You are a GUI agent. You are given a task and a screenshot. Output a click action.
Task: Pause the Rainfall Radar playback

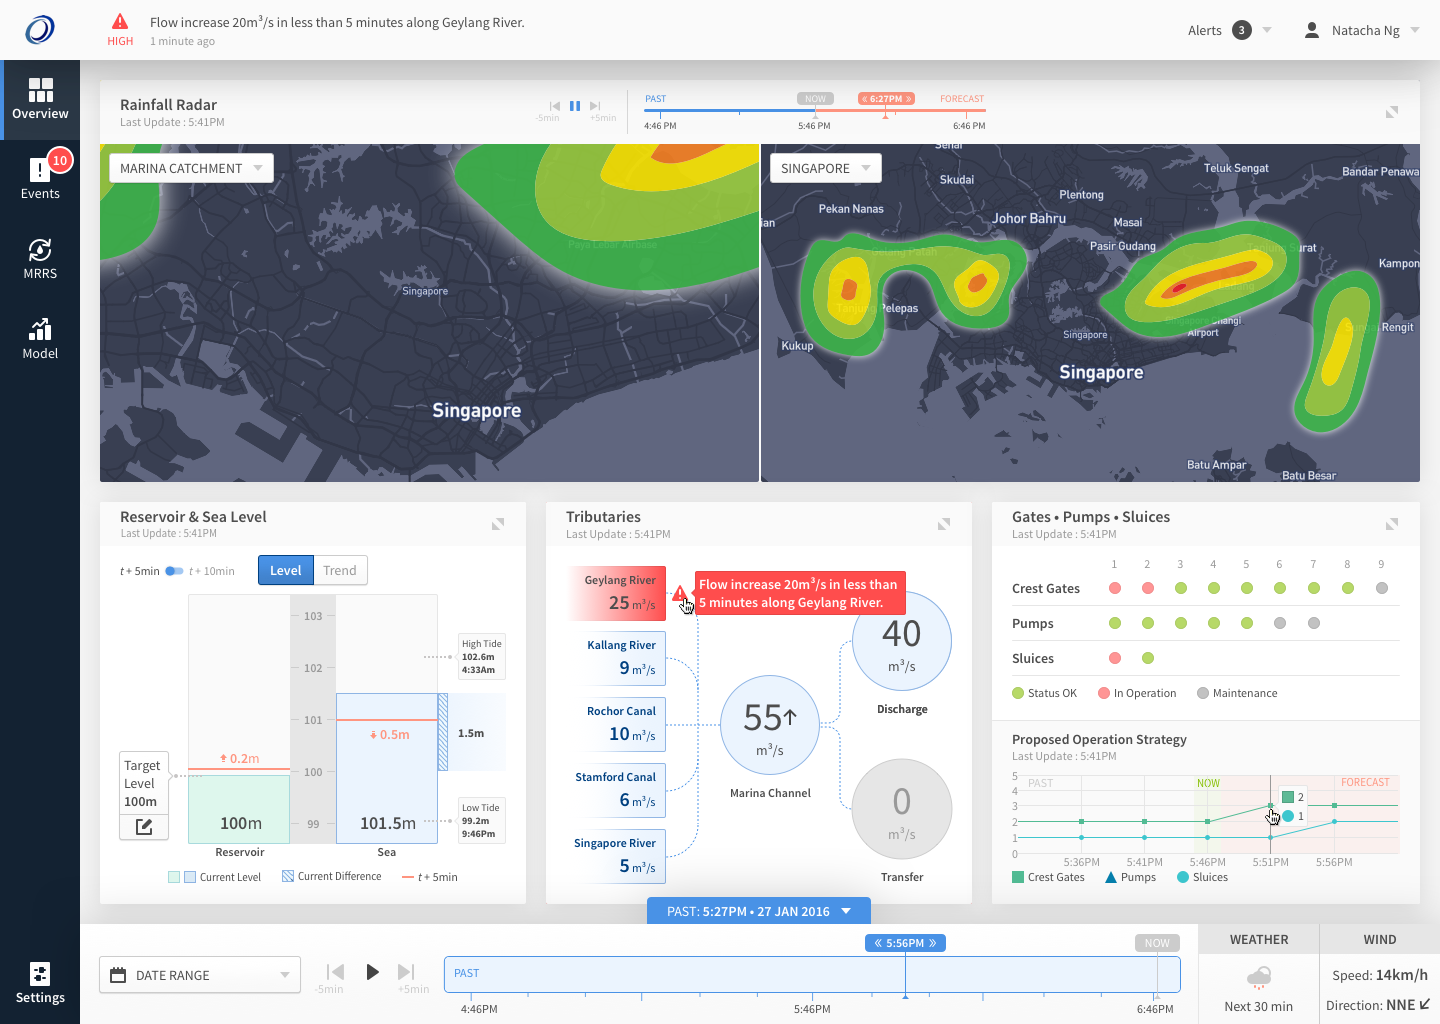pyautogui.click(x=575, y=105)
